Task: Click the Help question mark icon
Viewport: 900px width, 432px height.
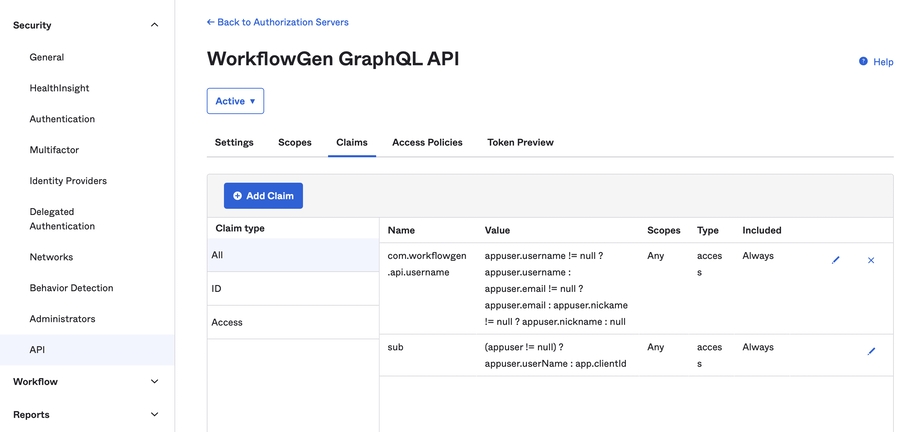Action: tap(863, 62)
